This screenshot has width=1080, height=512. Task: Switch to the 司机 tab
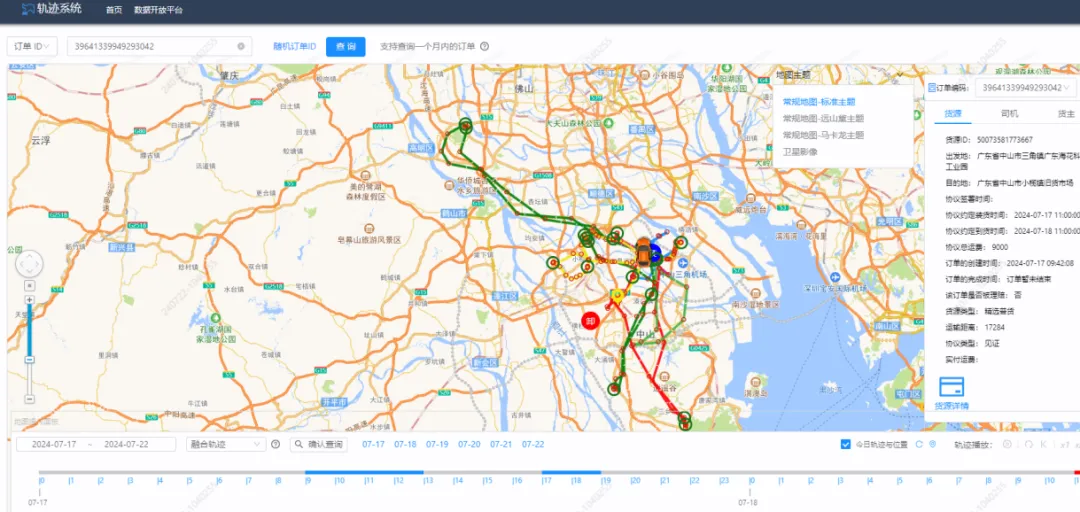pos(1010,114)
